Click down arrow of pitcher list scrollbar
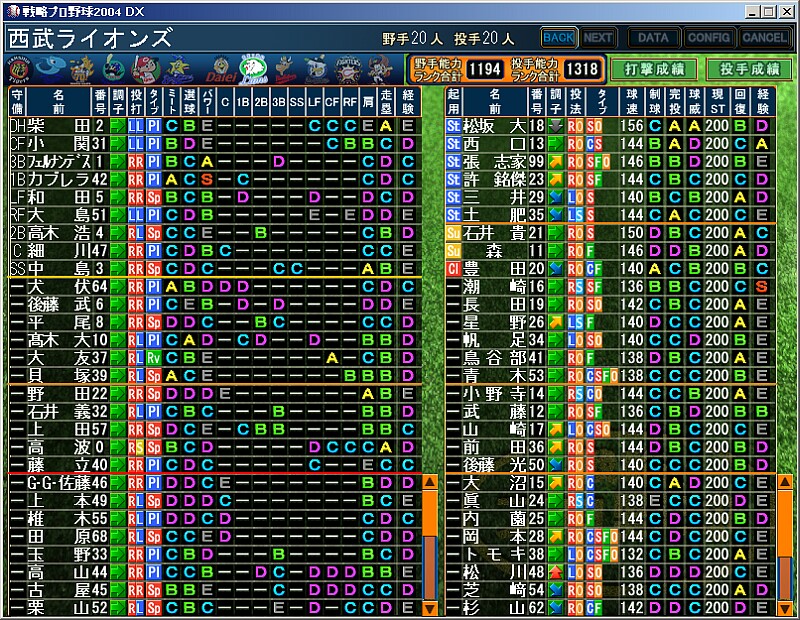Viewport: 800px width, 620px height. tap(784, 608)
